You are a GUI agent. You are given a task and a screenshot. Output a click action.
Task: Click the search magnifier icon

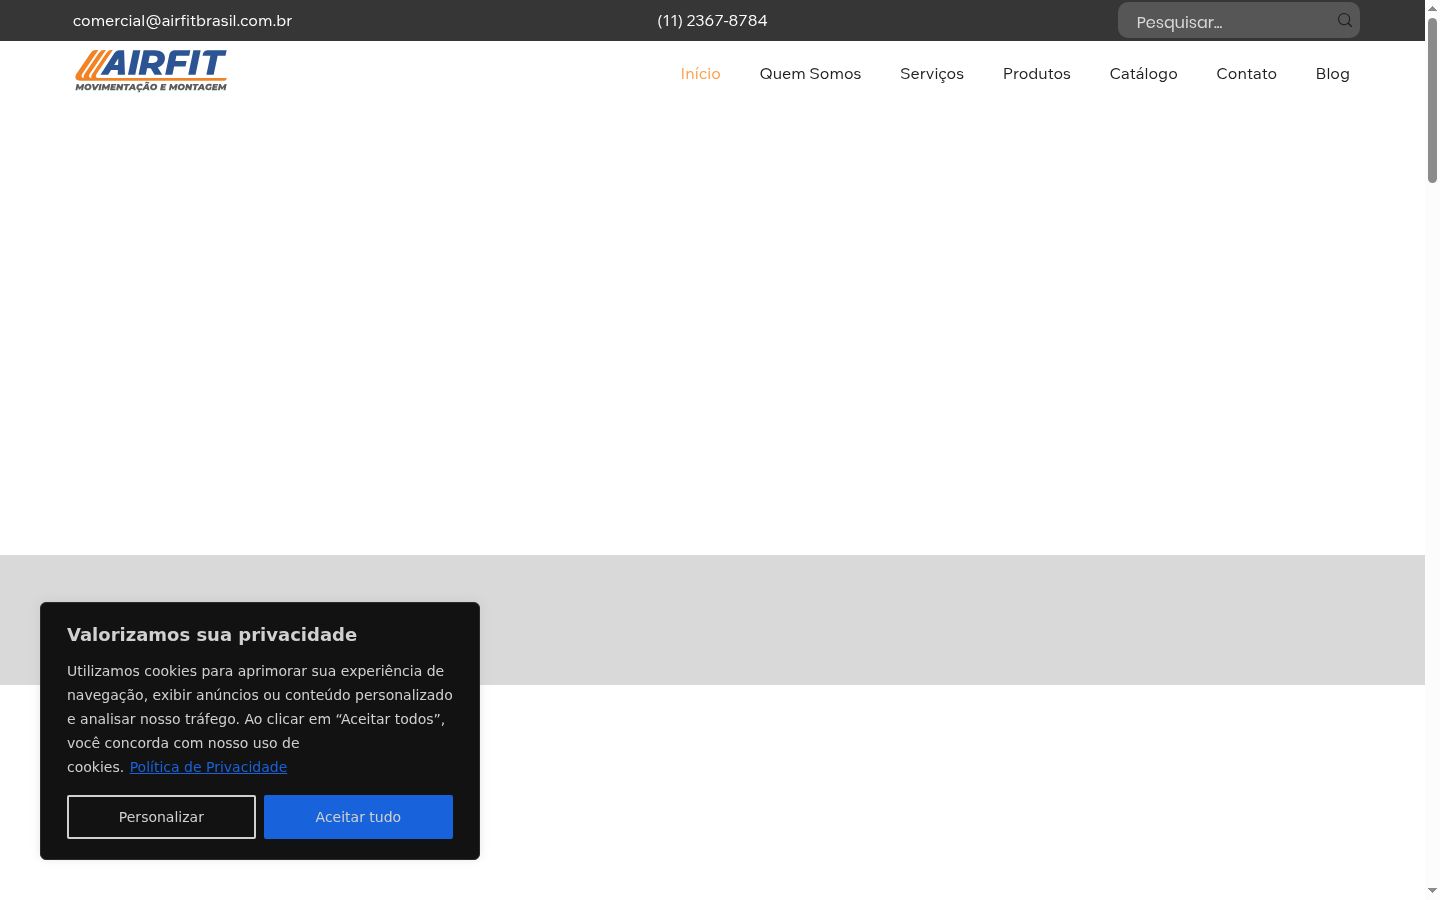click(x=1345, y=20)
